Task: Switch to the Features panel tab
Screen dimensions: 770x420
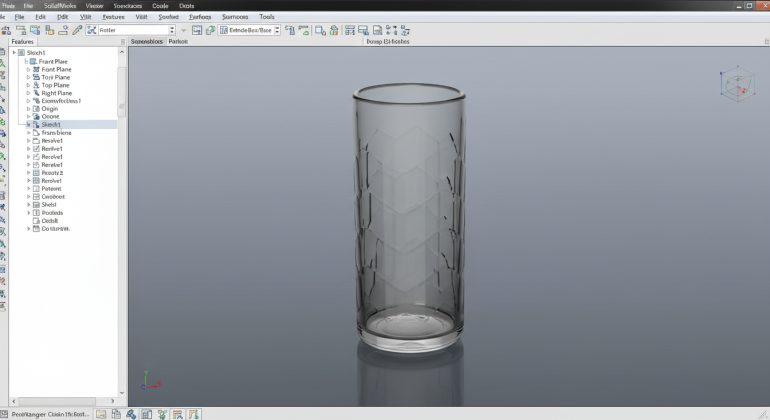Action: pyautogui.click(x=22, y=42)
